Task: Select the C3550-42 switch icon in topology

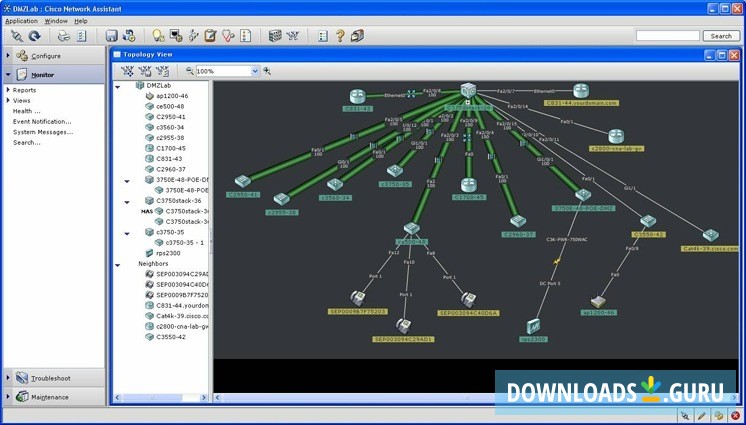Action: [x=648, y=221]
